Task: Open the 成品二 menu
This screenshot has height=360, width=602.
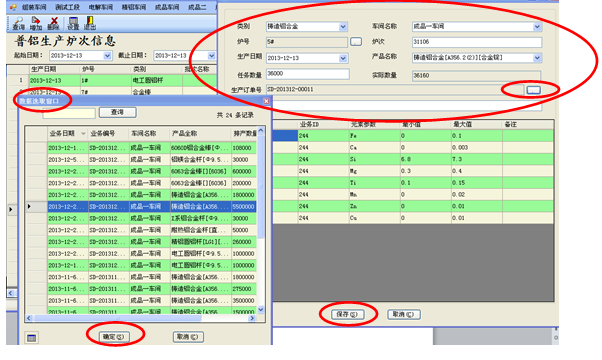Action: click(197, 7)
